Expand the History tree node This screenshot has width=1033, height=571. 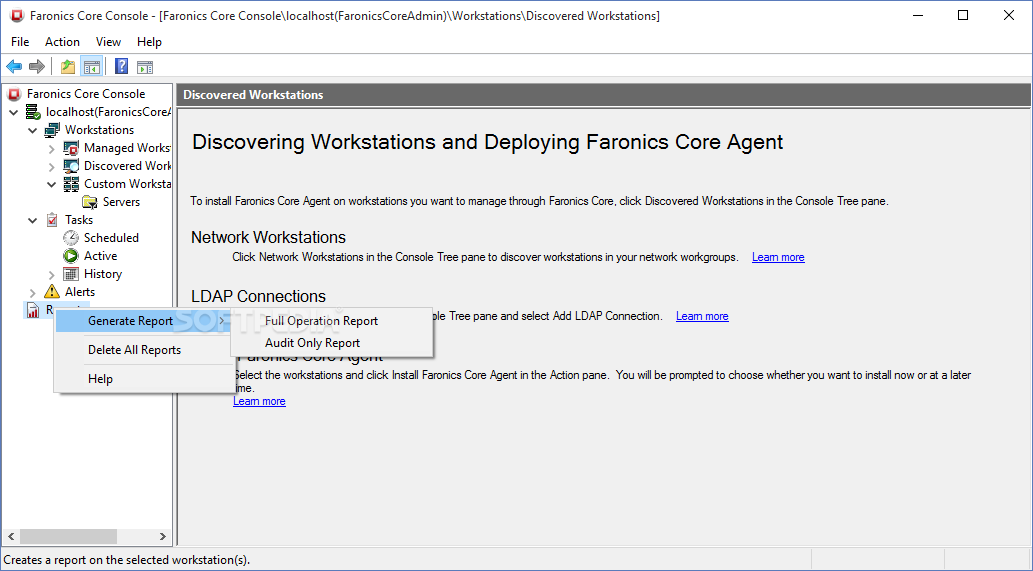tap(51, 274)
